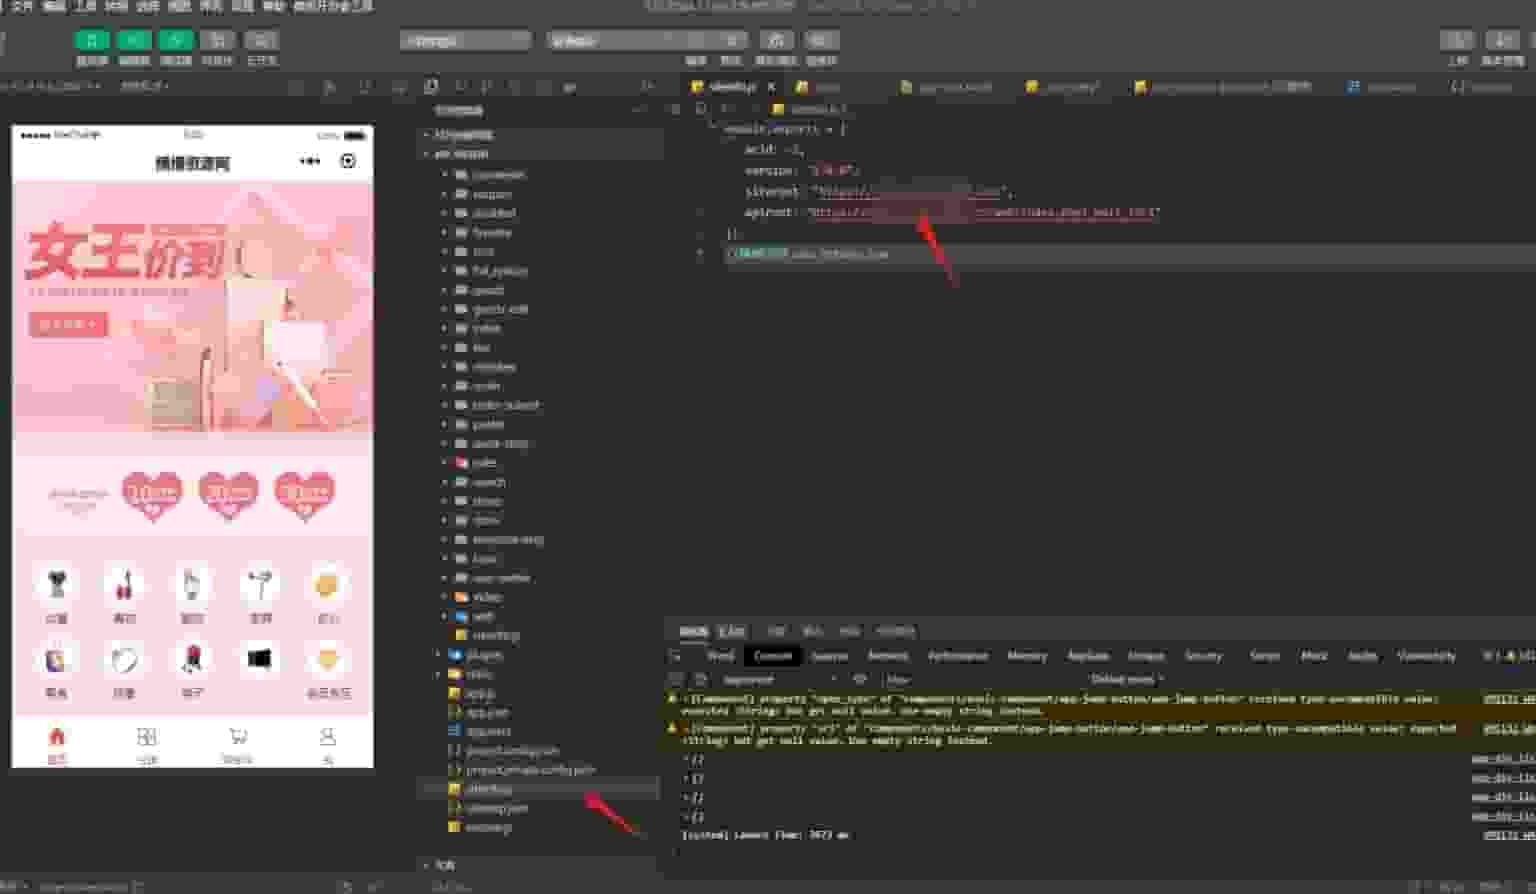Click the siteroot line in the code
The height and width of the screenshot is (894, 1536).
click(x=878, y=191)
